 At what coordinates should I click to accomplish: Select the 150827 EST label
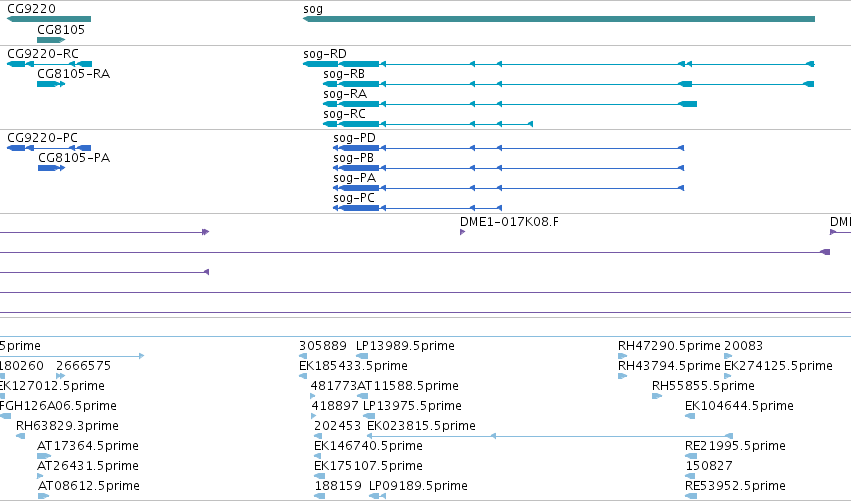click(x=709, y=466)
